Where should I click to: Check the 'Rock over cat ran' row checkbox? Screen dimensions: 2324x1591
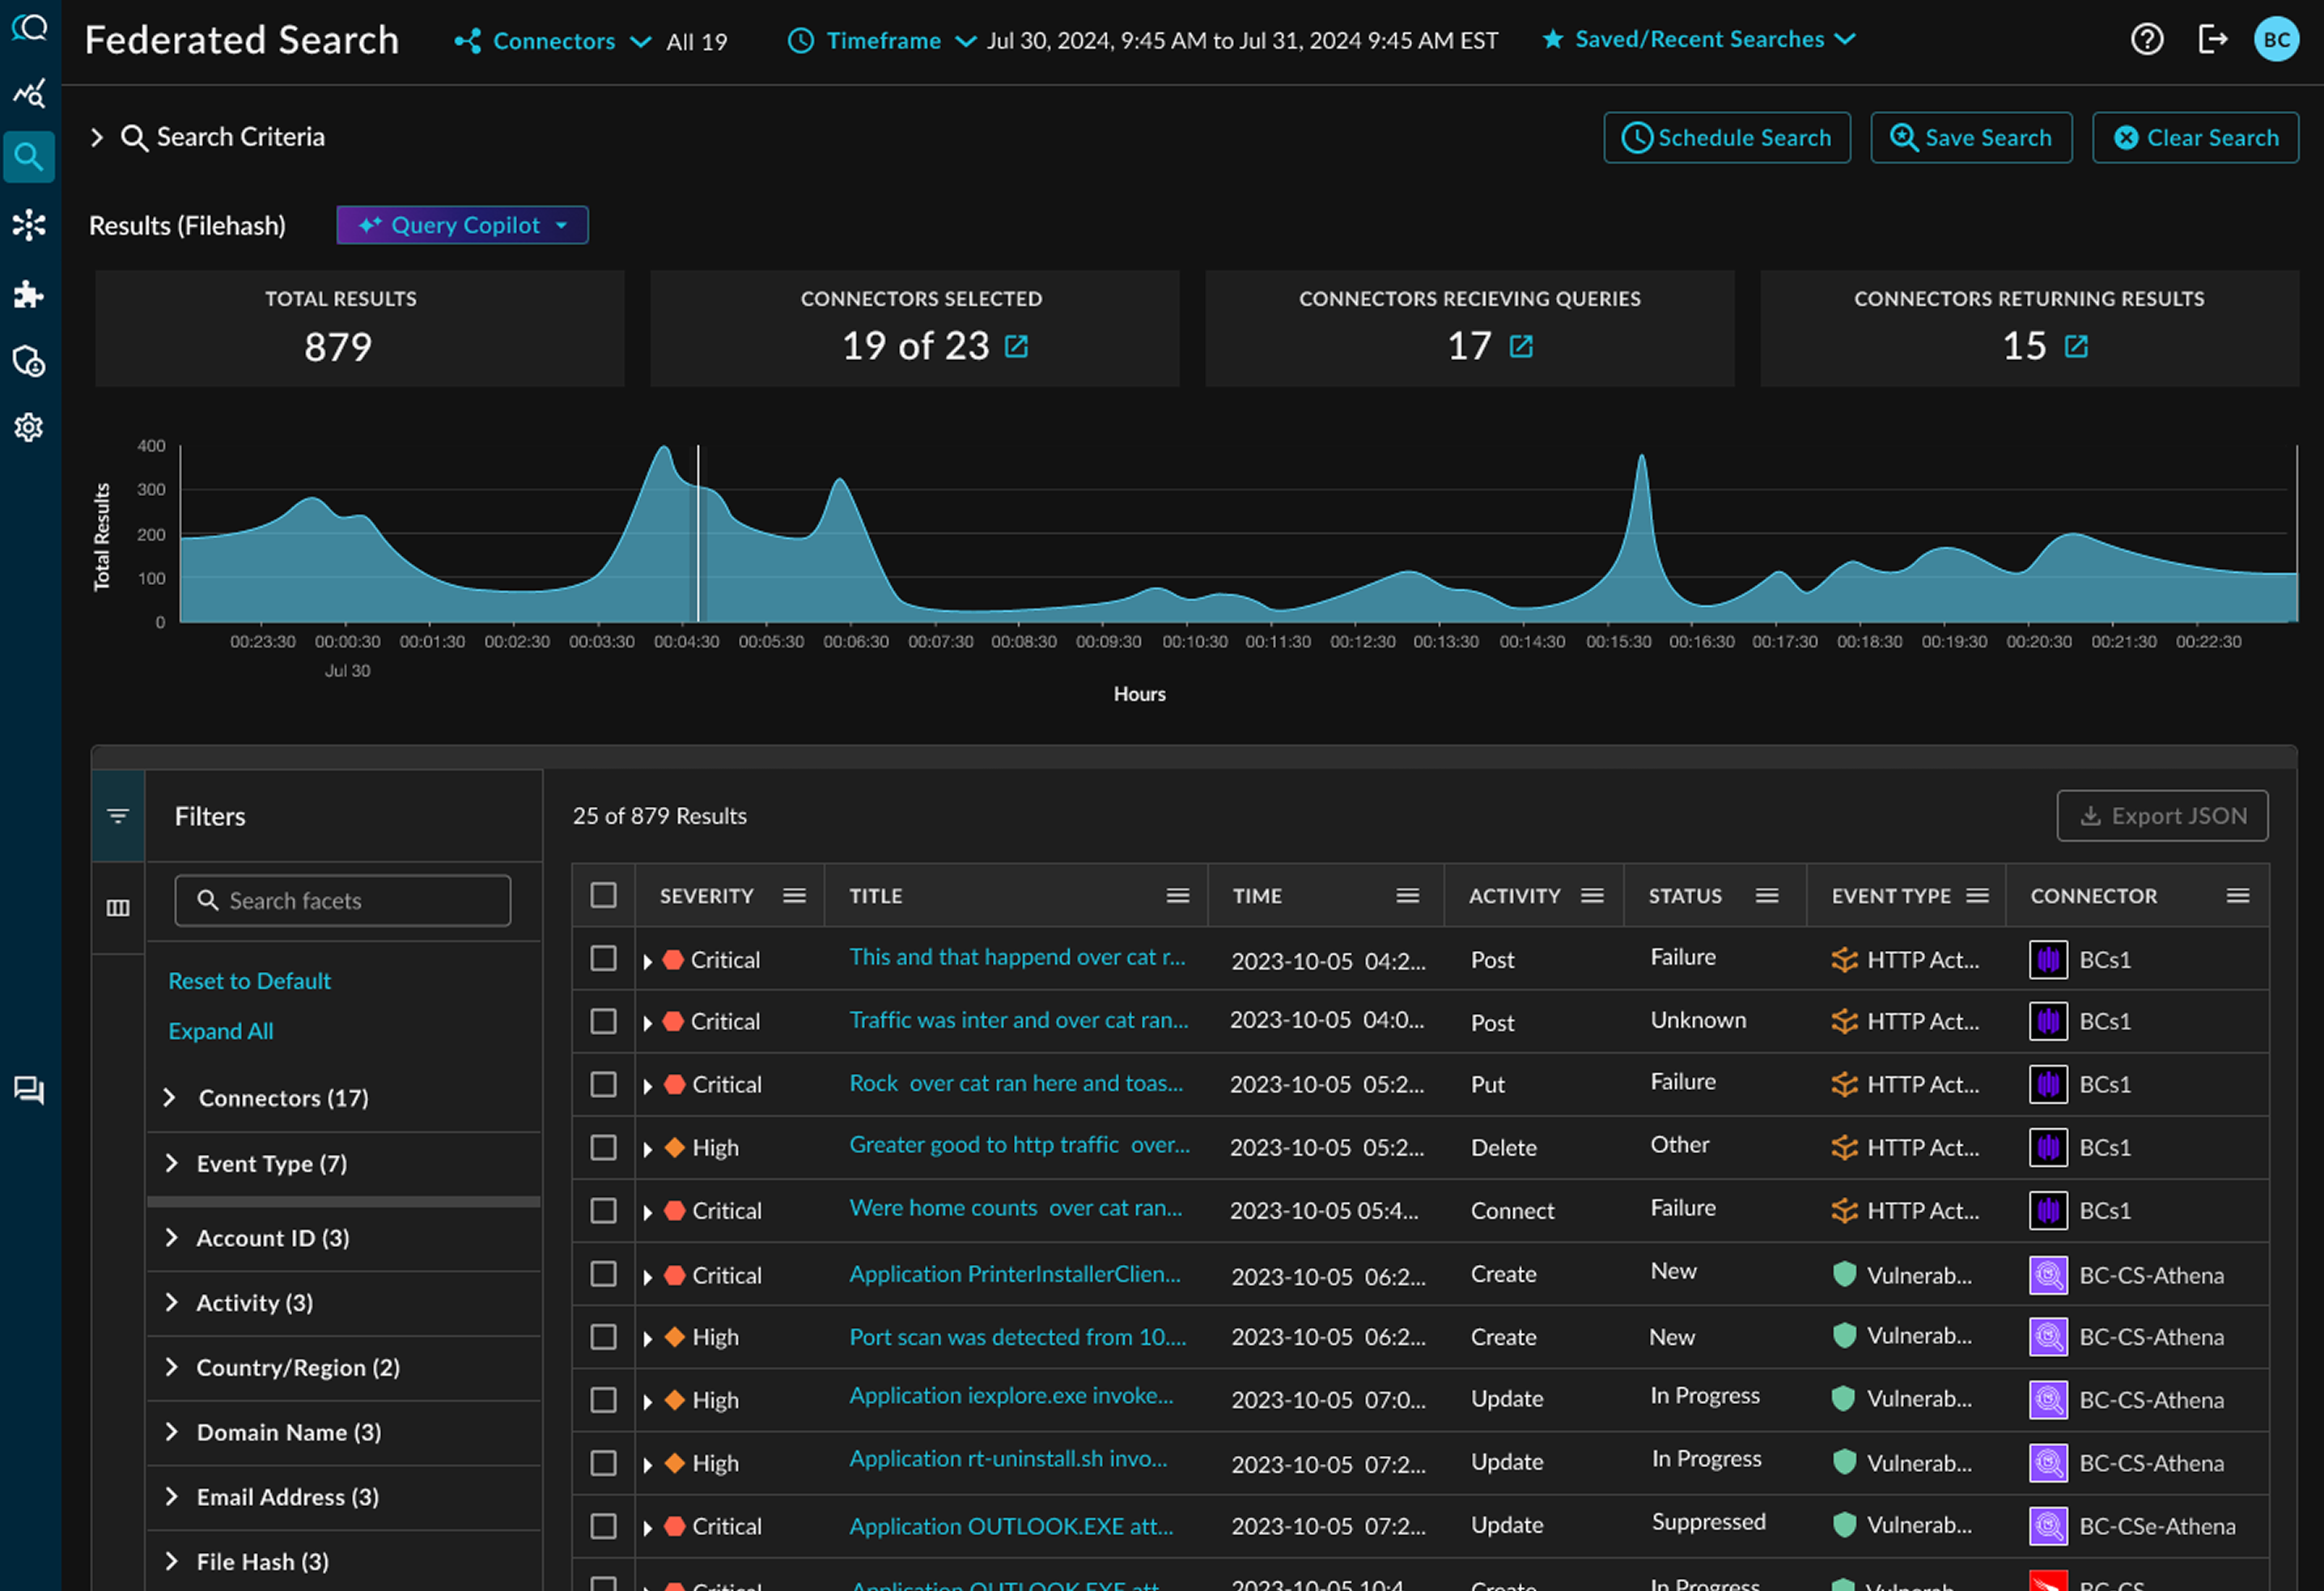[x=603, y=1084]
